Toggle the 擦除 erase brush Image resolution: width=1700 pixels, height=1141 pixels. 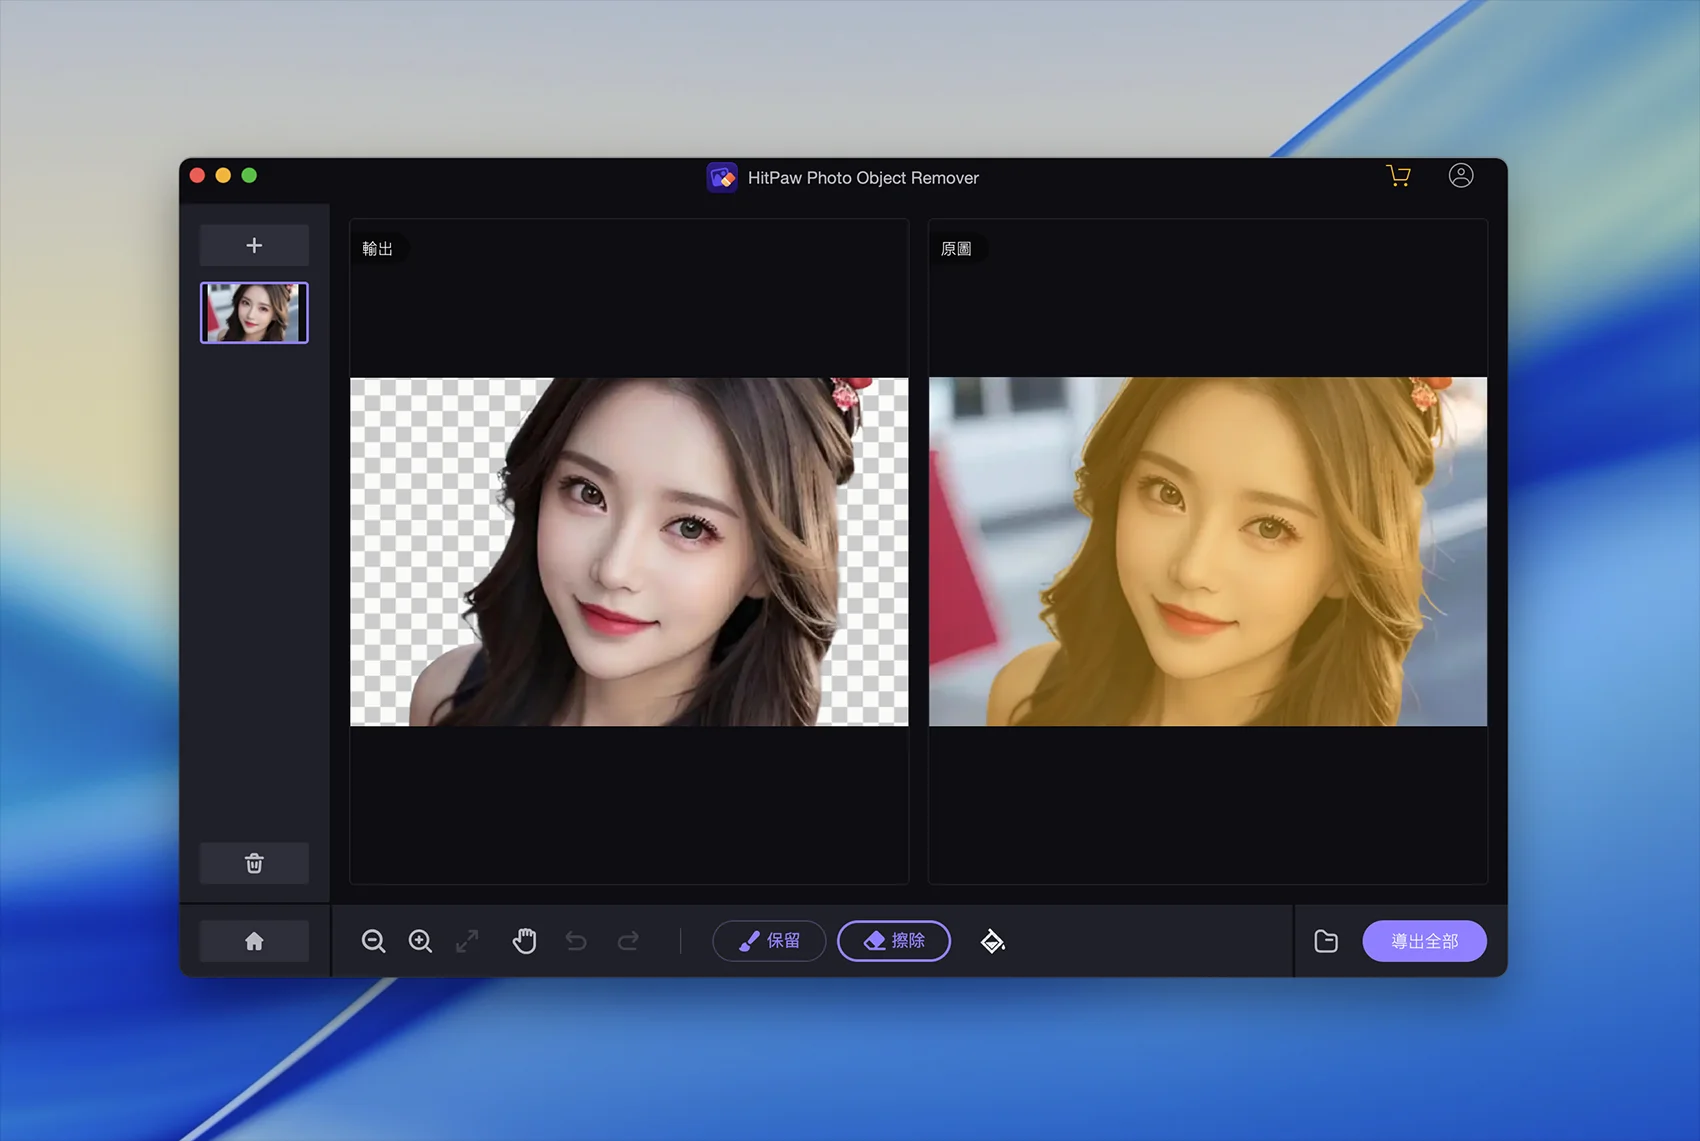tap(893, 941)
